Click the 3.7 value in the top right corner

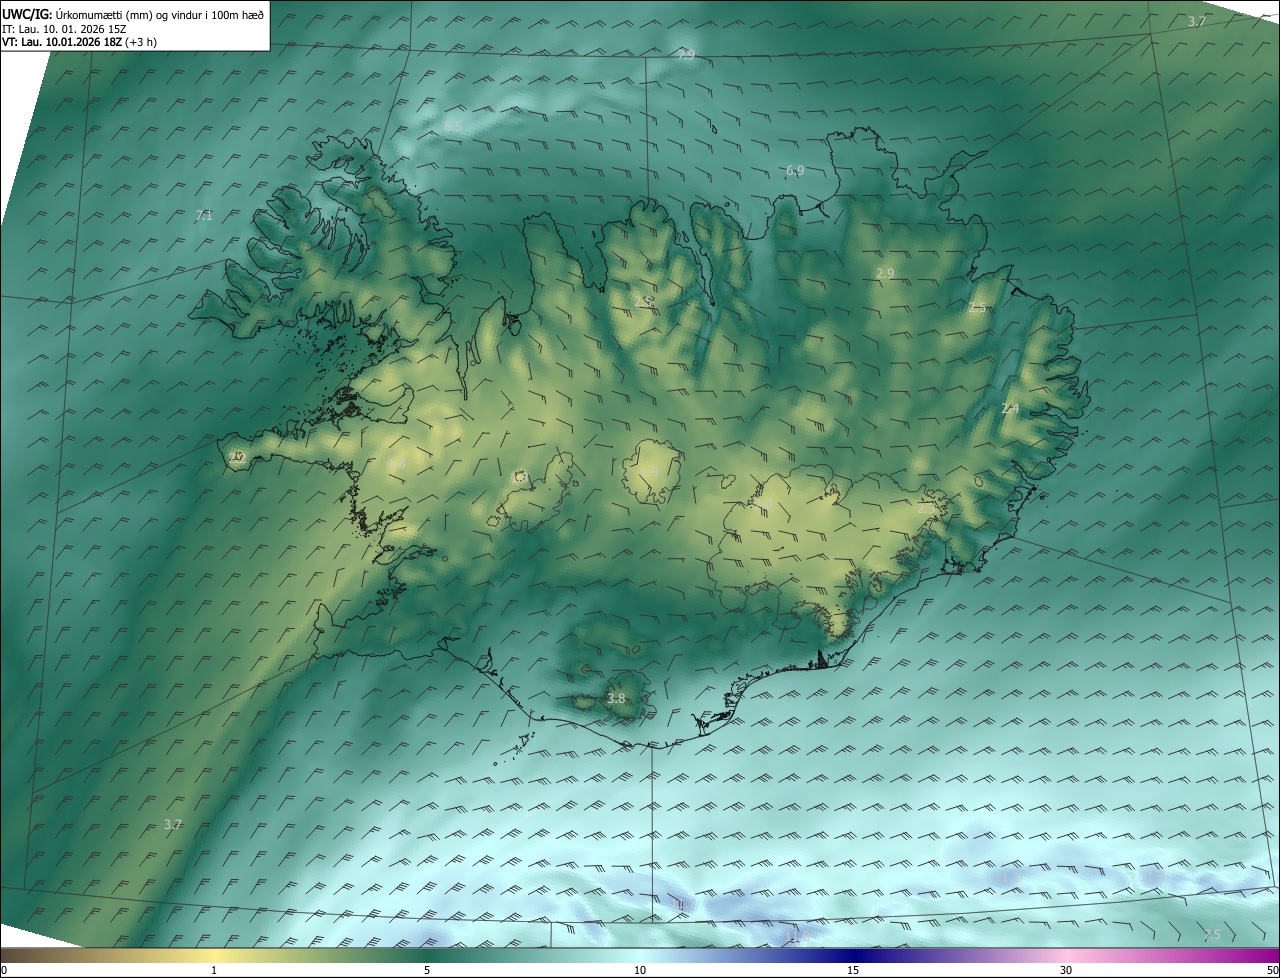pos(1197,21)
